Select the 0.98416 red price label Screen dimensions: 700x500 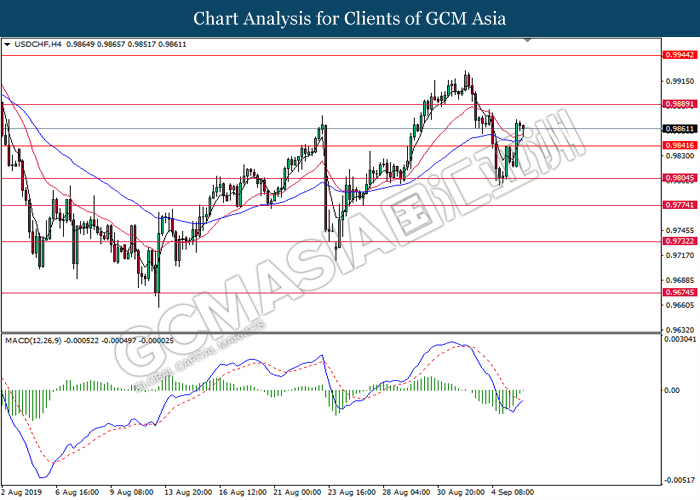pyautogui.click(x=678, y=145)
